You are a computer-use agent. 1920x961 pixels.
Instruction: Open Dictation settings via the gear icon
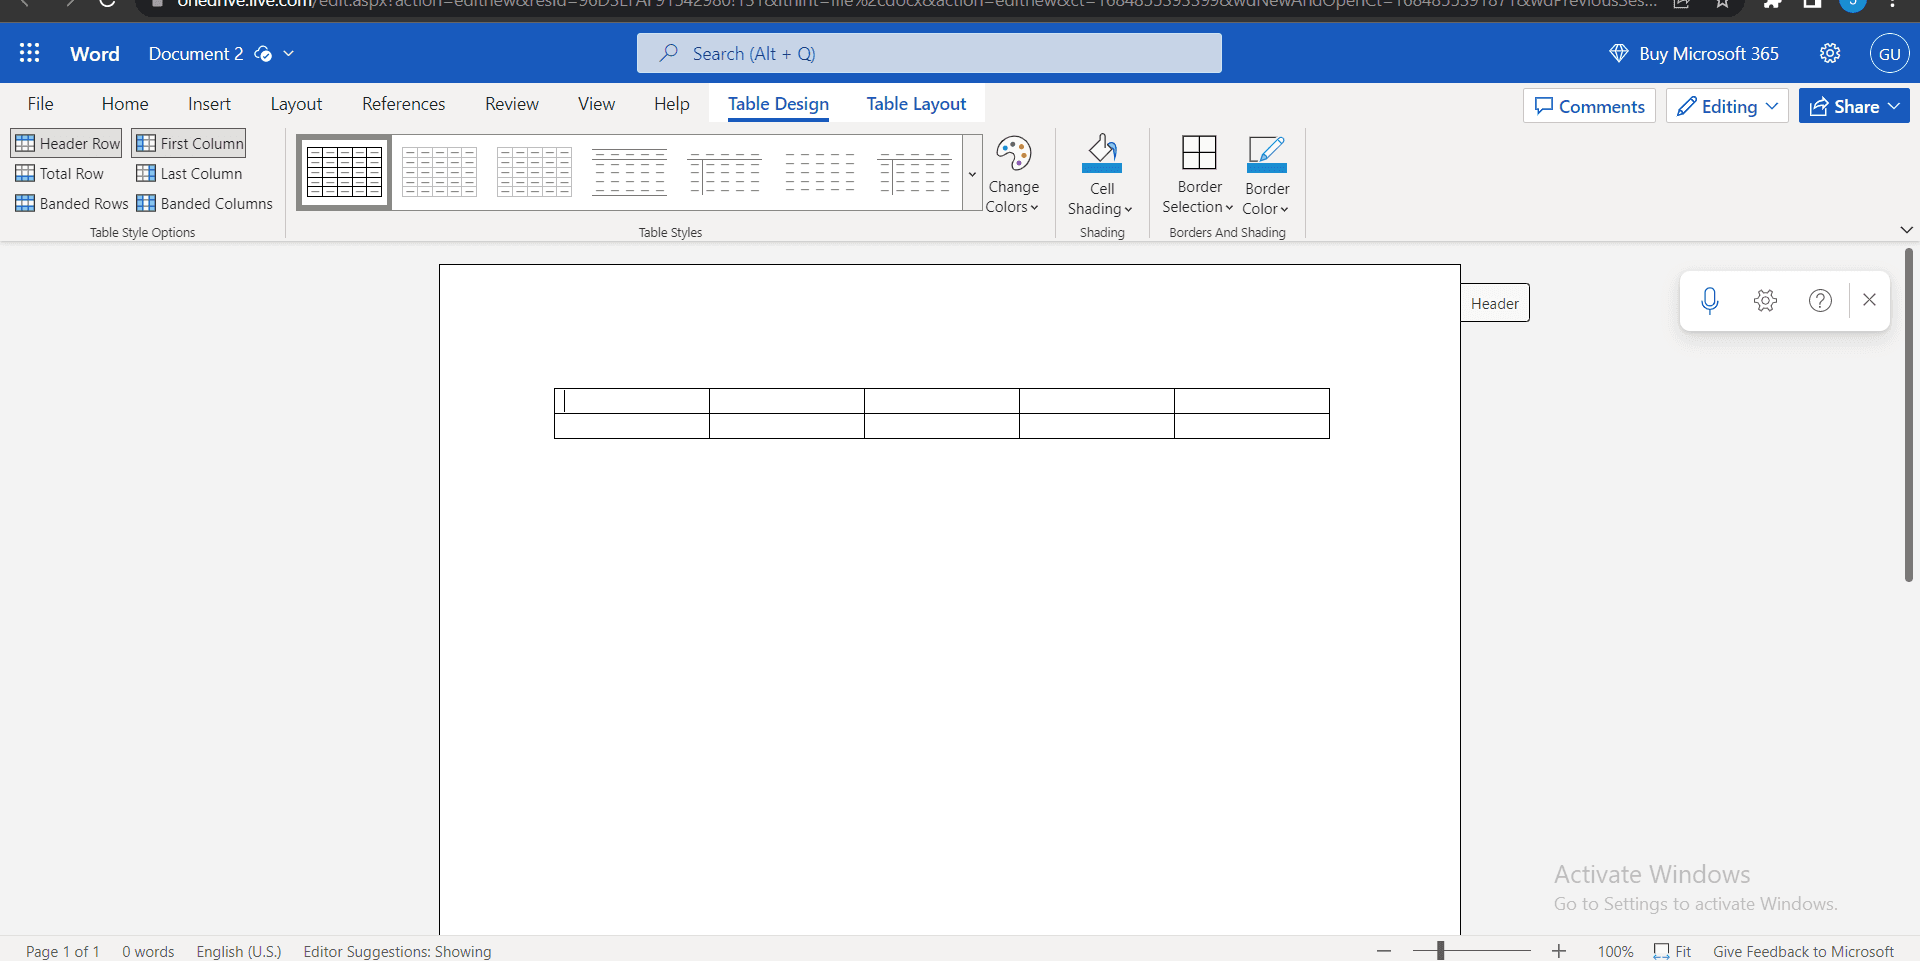point(1765,300)
